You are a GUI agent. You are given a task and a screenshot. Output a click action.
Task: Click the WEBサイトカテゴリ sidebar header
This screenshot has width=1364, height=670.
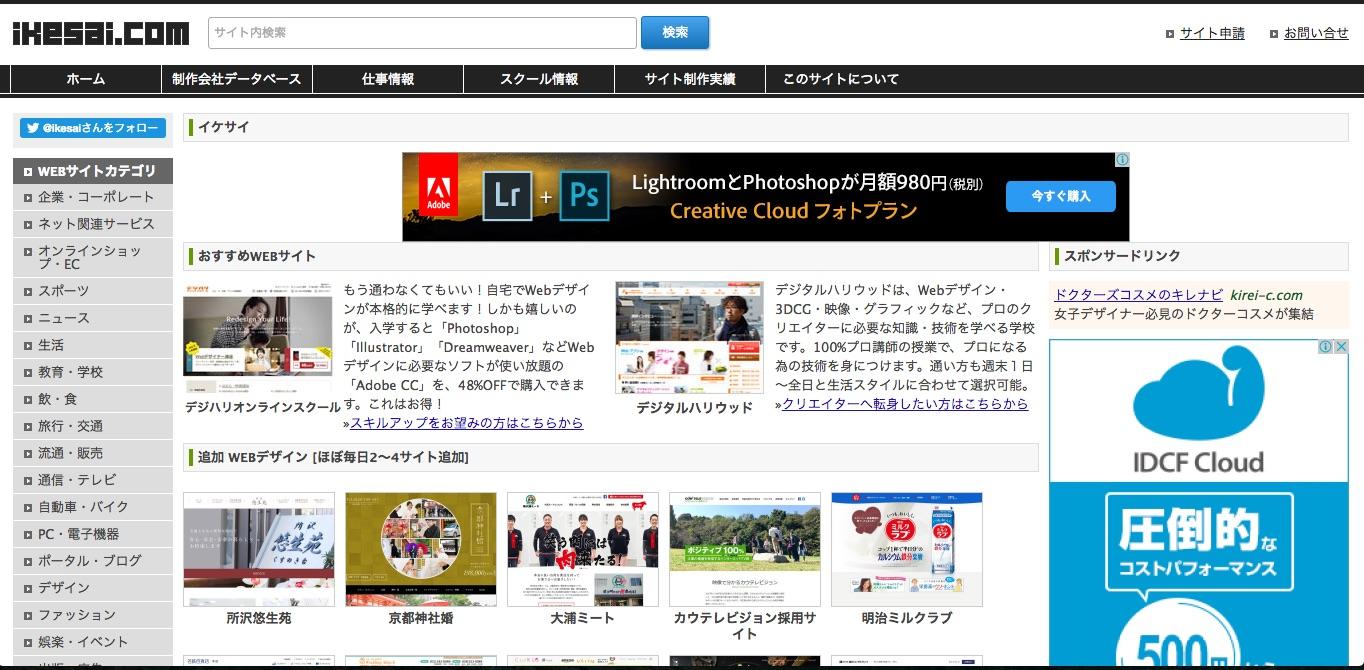(x=93, y=171)
